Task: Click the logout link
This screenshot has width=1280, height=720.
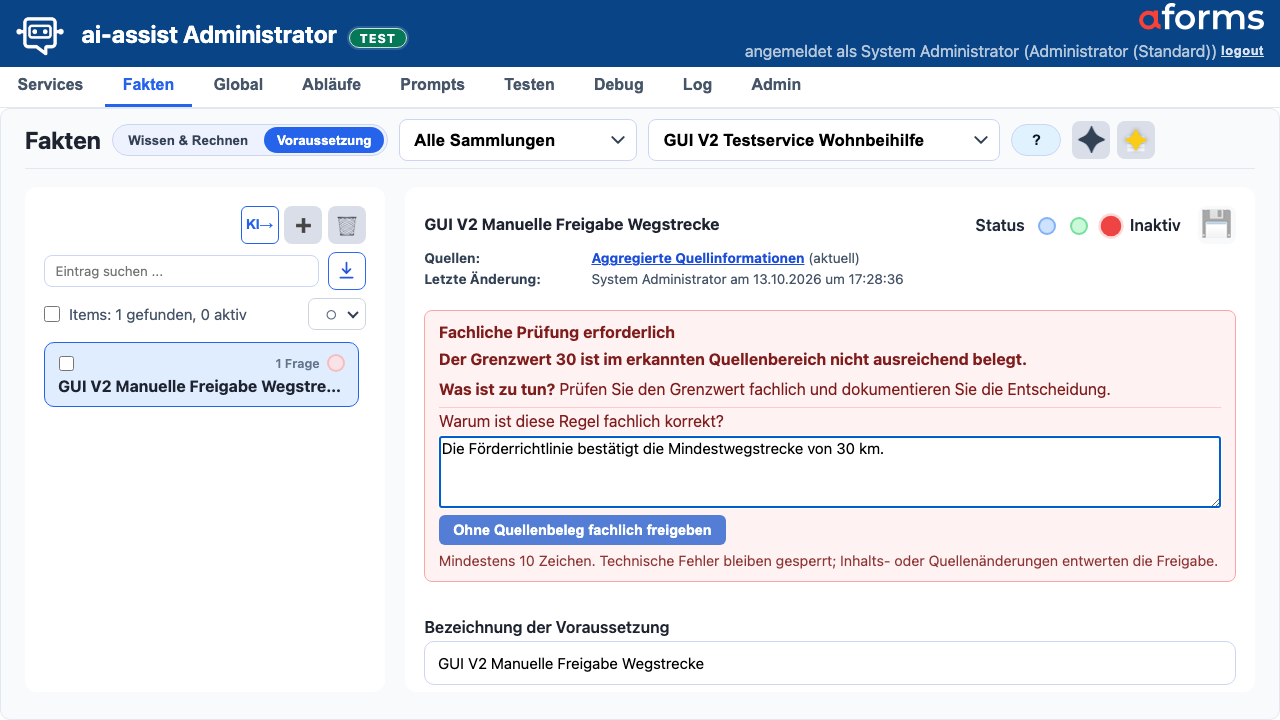Action: [x=1242, y=51]
